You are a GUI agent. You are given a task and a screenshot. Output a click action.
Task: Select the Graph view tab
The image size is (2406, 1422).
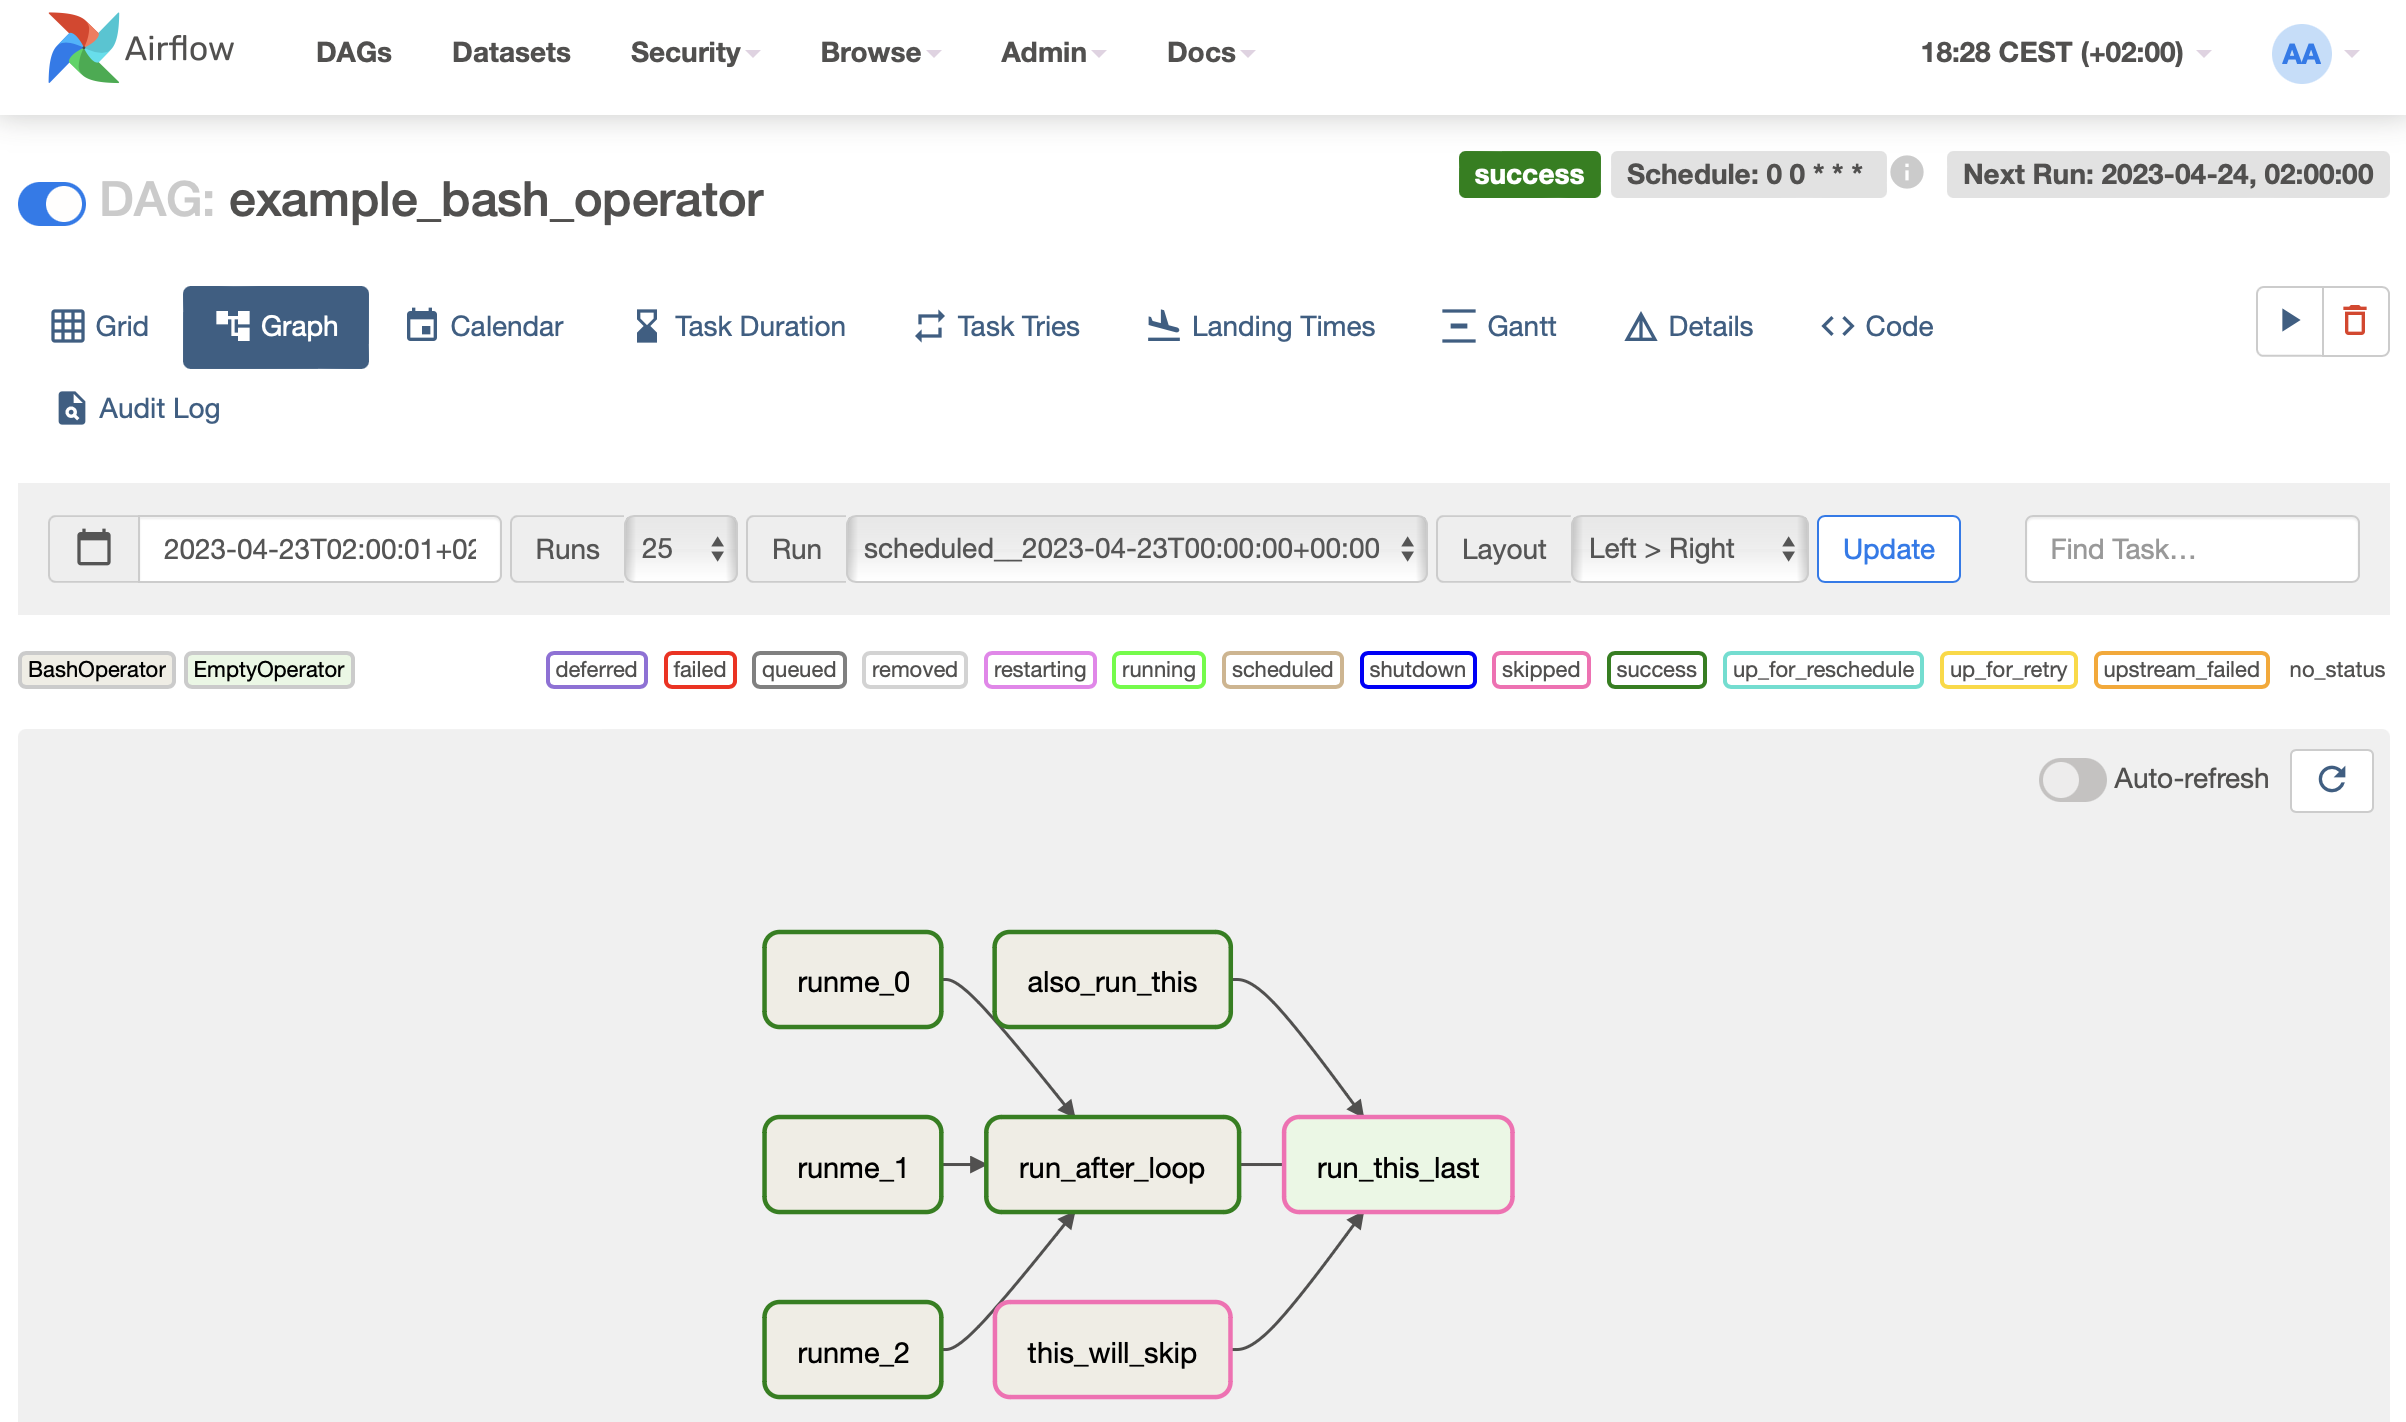pyautogui.click(x=276, y=326)
